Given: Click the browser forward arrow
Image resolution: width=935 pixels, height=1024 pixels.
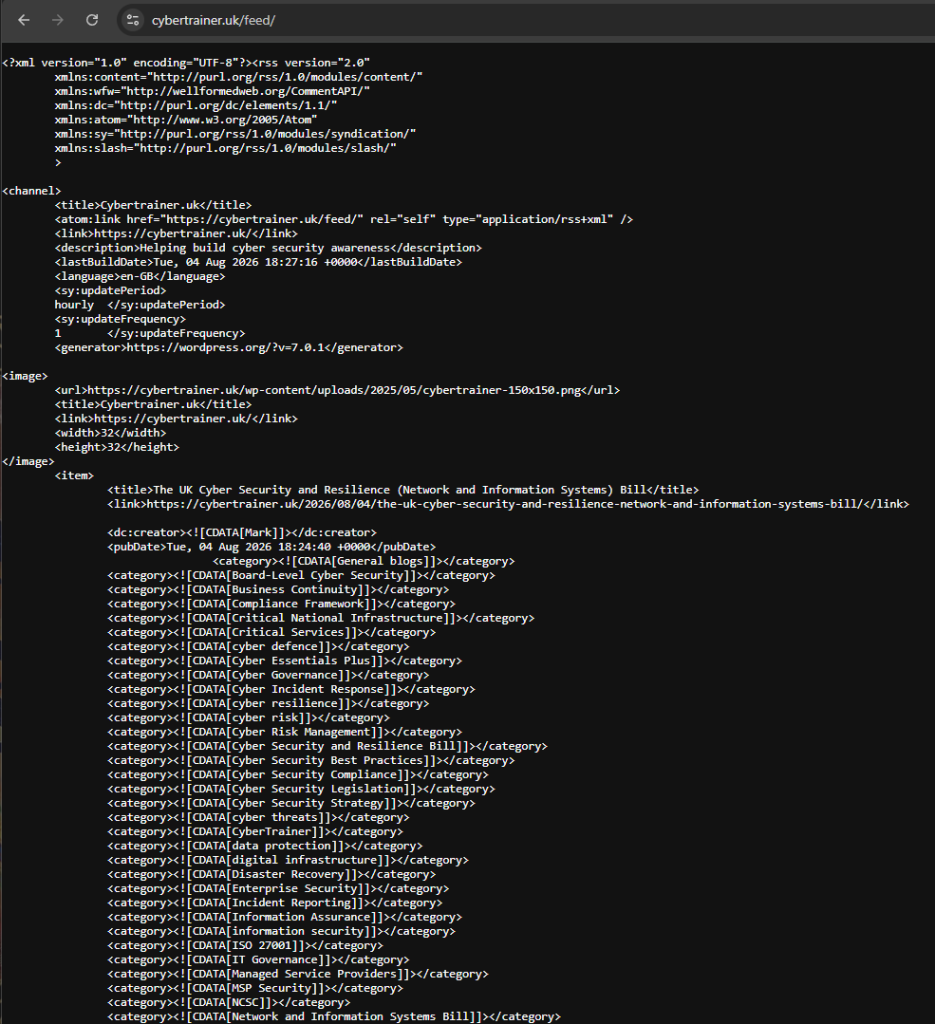Looking at the screenshot, I should [x=57, y=20].
